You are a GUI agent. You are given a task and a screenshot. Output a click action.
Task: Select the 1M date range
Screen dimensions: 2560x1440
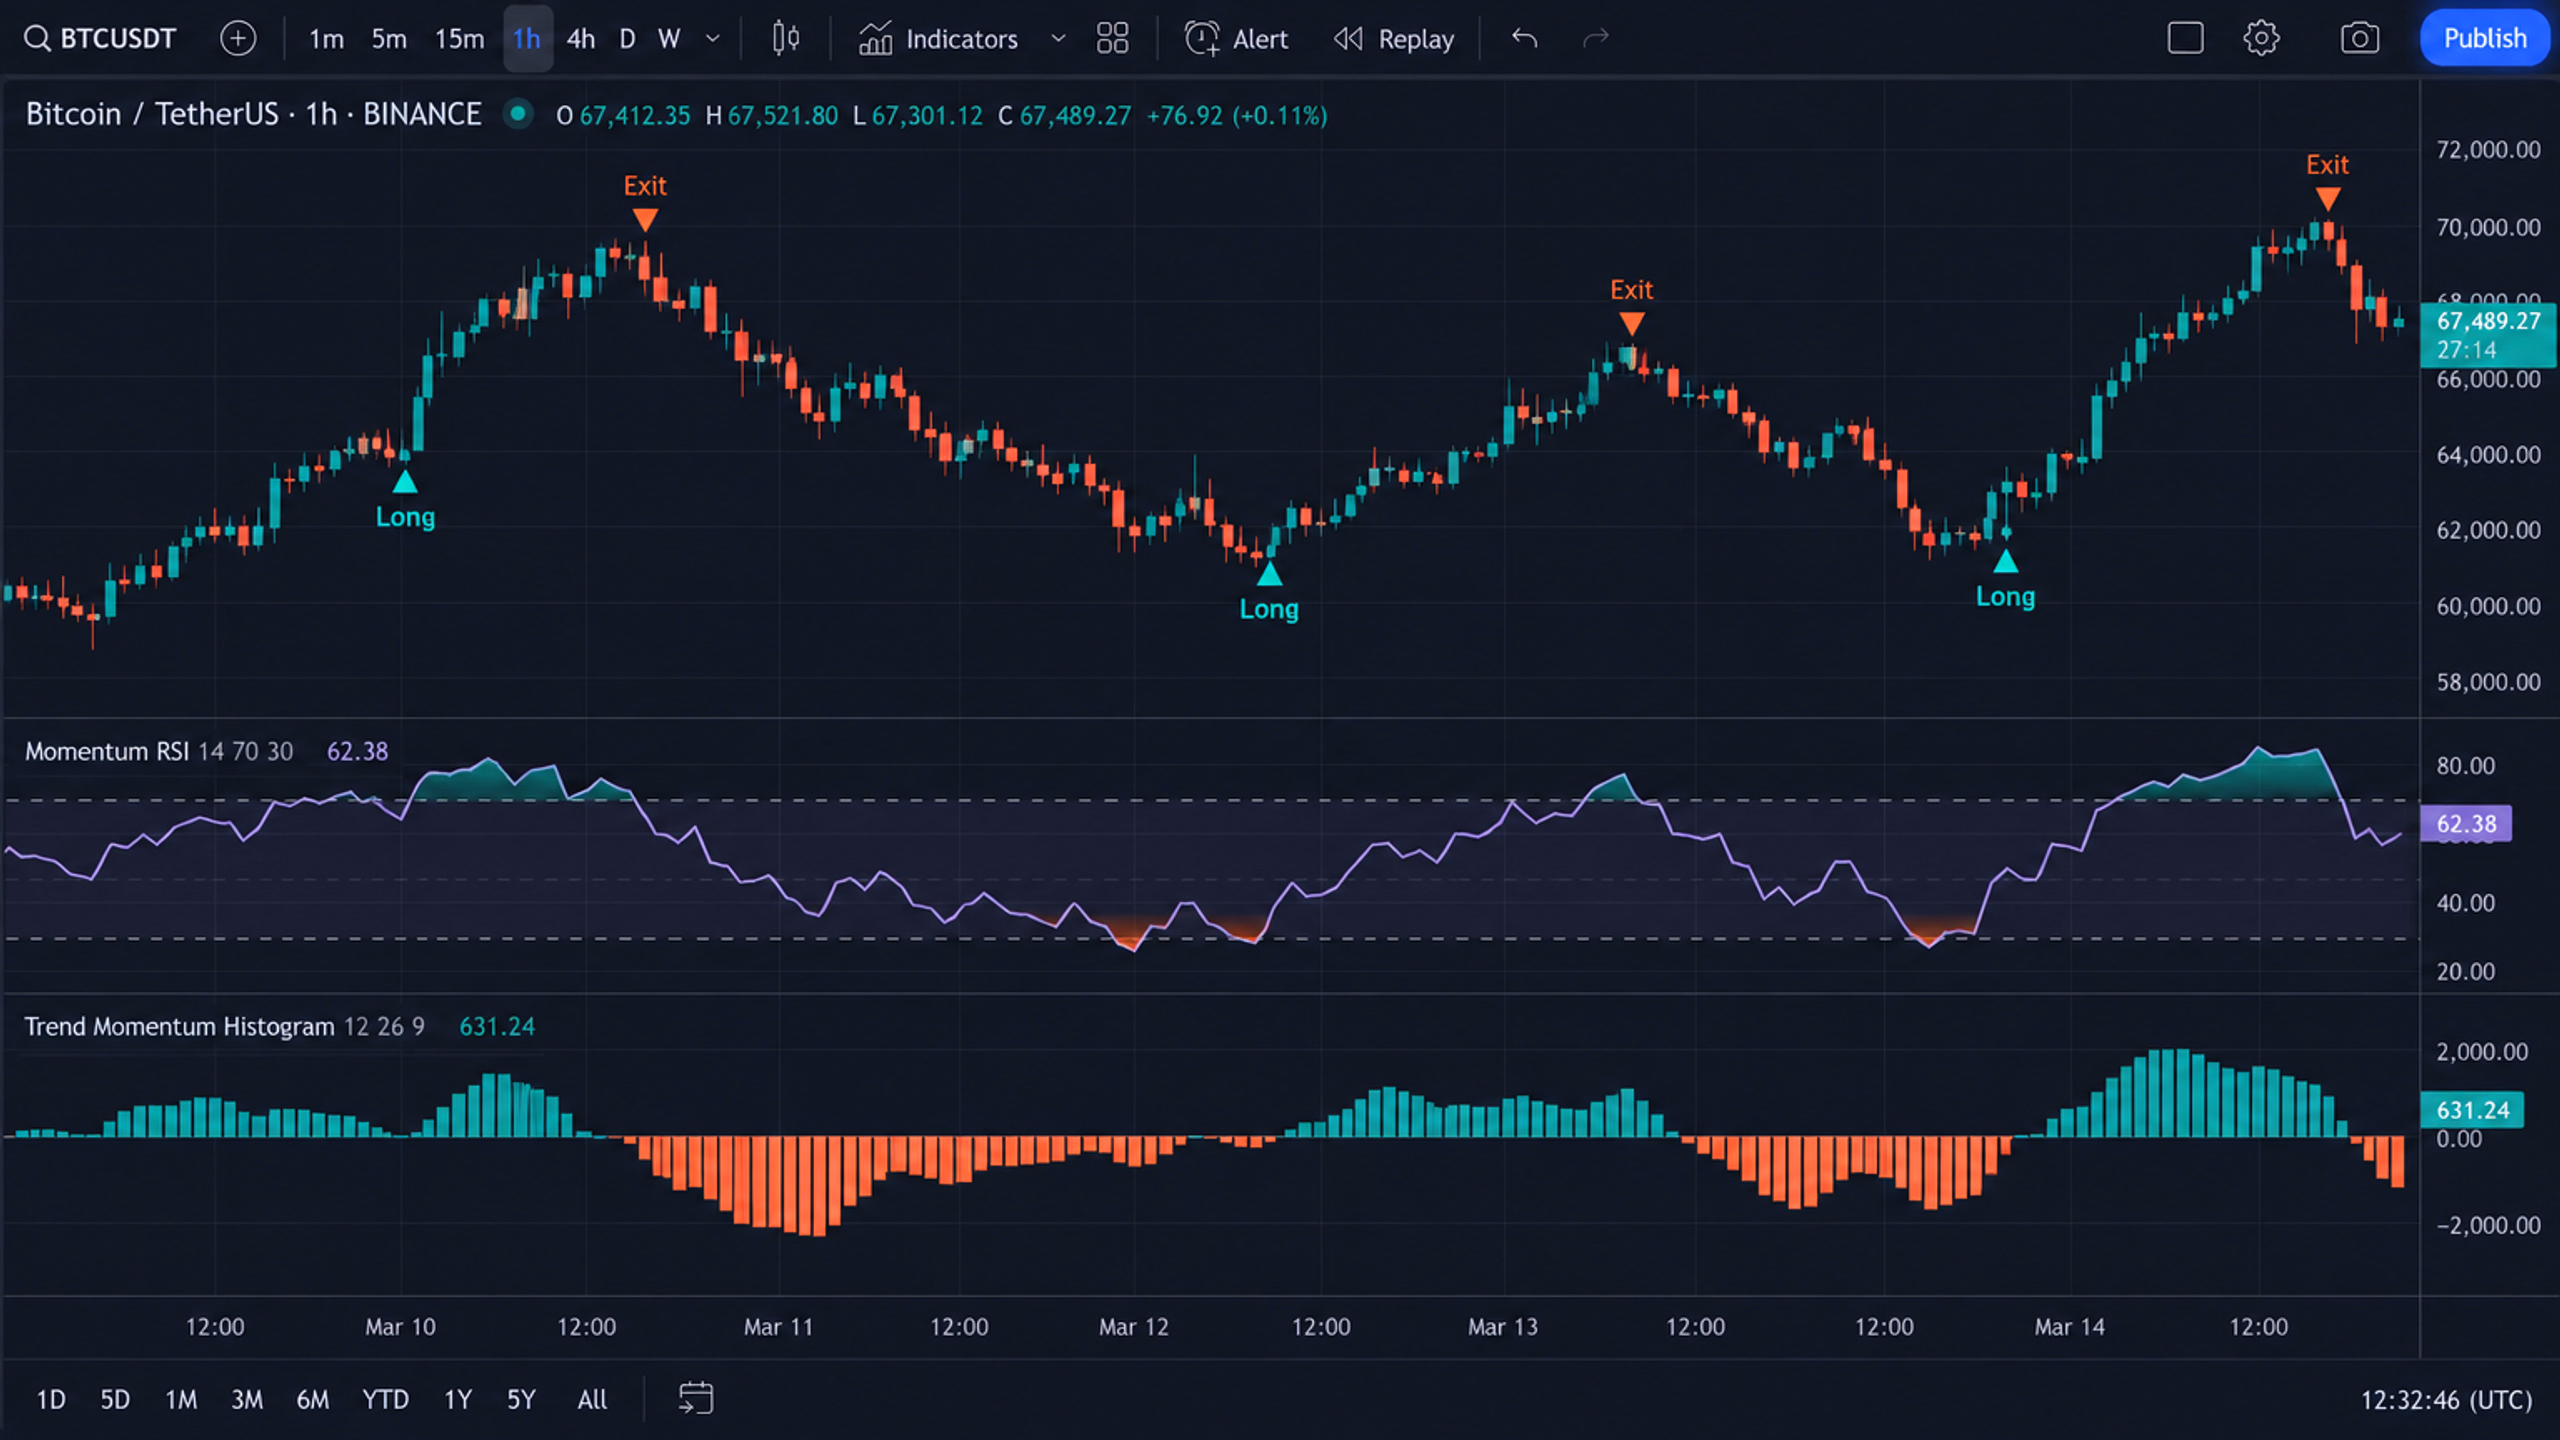point(181,1399)
